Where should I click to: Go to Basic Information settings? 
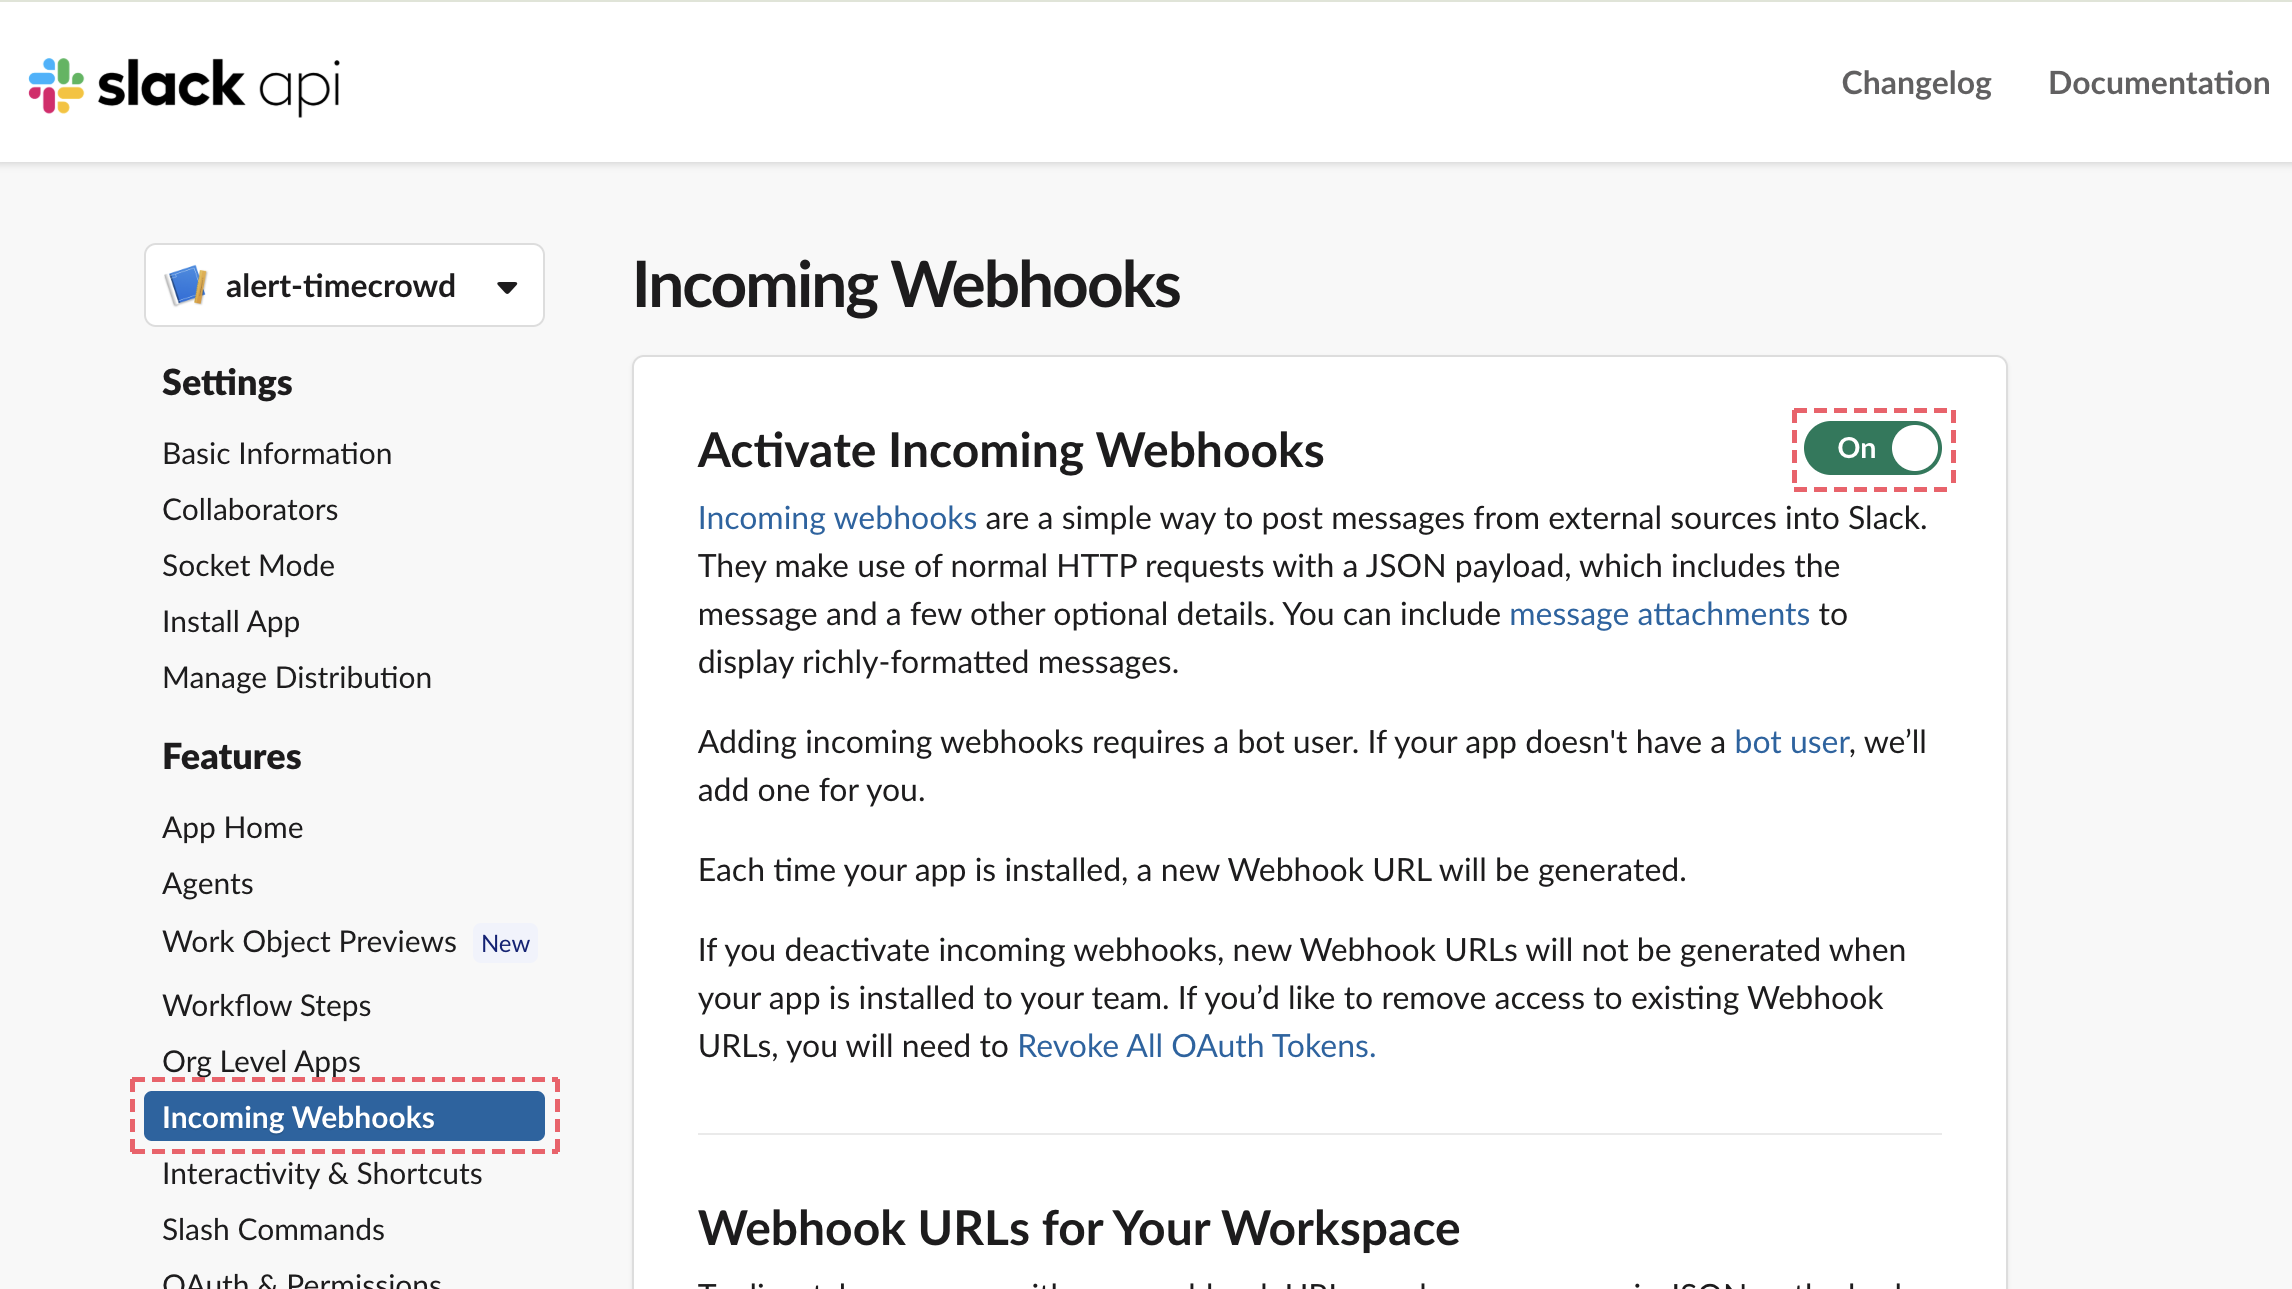click(x=277, y=454)
